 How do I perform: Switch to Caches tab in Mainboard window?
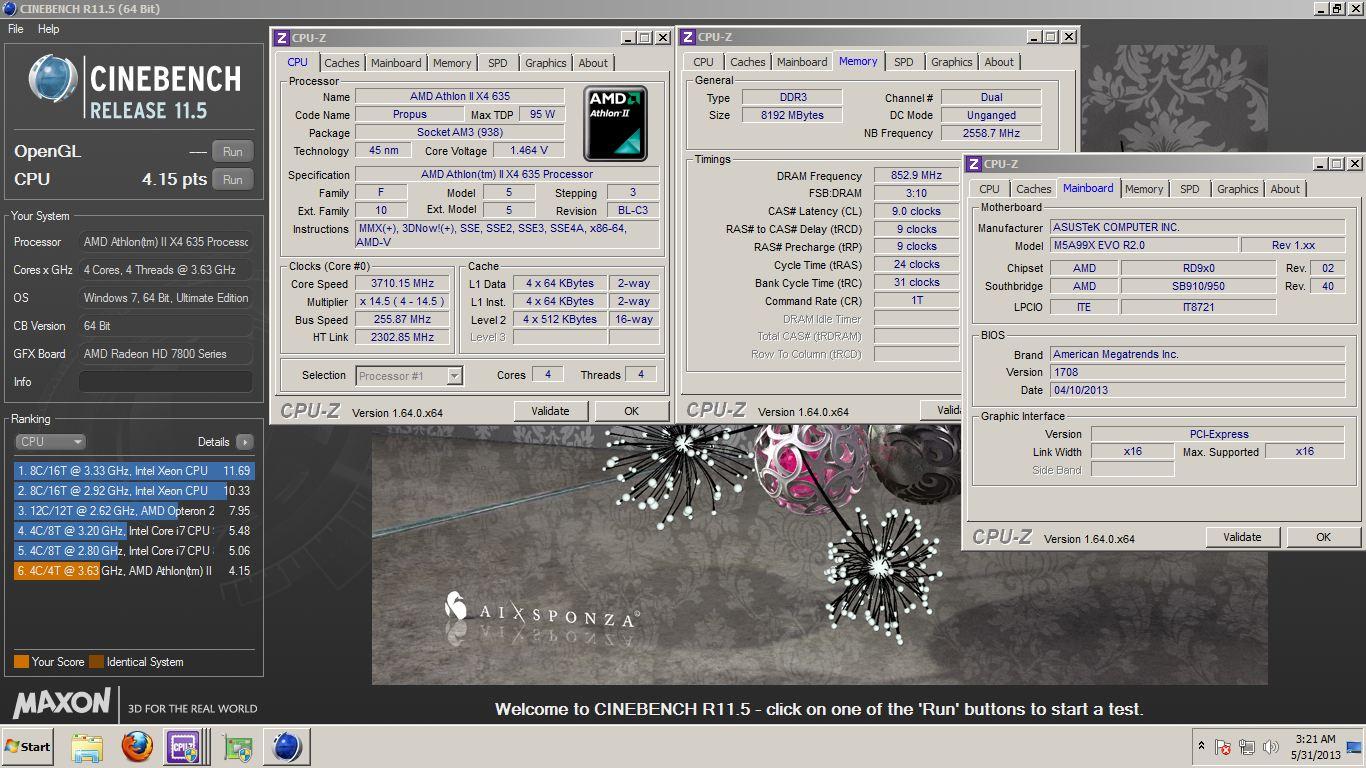pyautogui.click(x=1033, y=189)
